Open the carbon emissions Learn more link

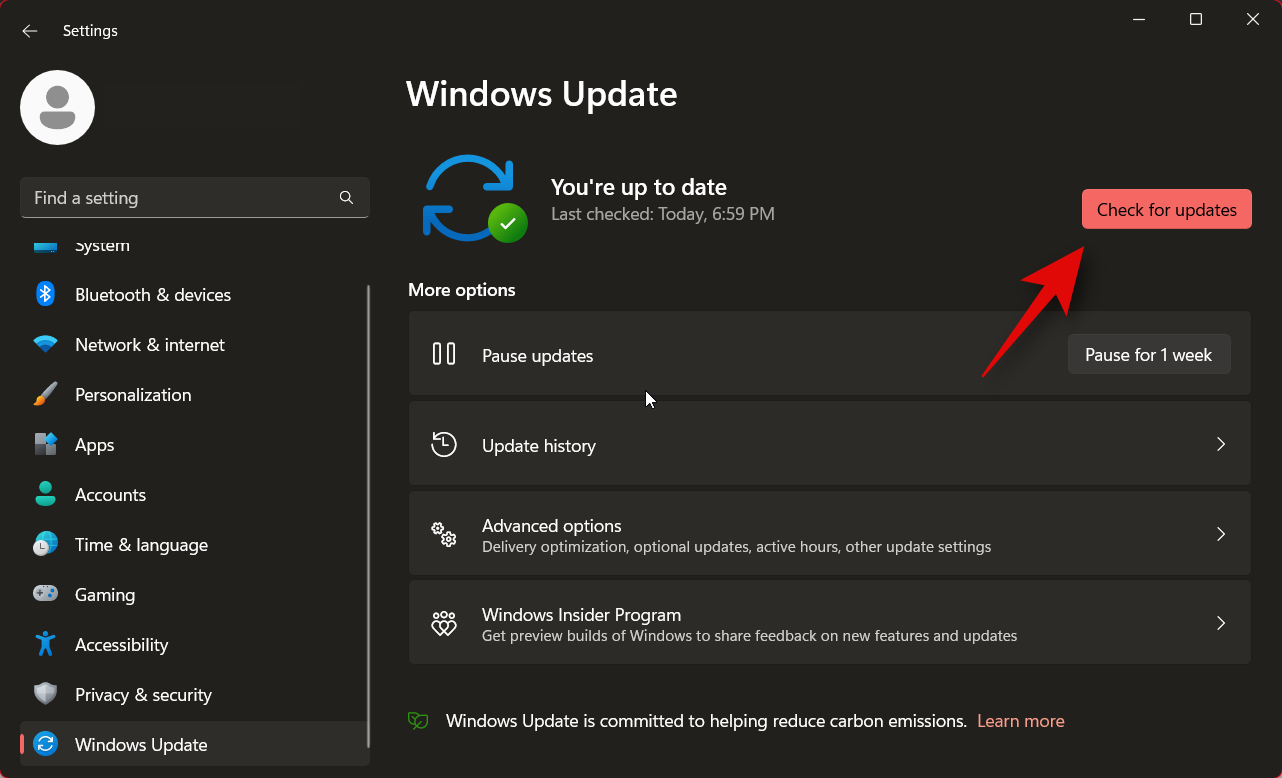point(1020,720)
